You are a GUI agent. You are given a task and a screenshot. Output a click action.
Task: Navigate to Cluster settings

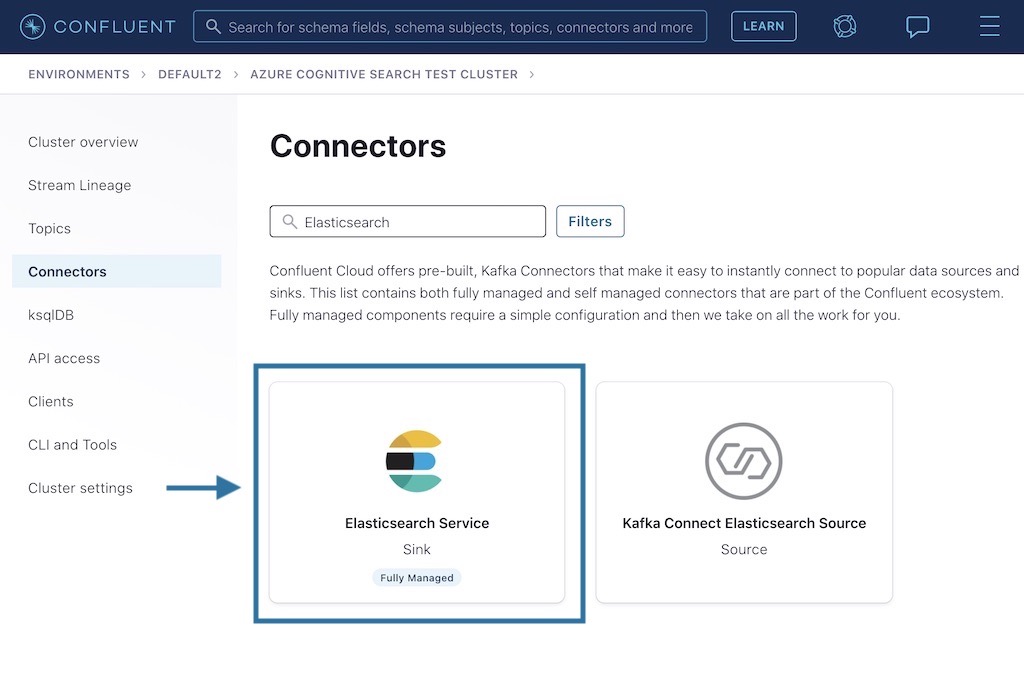(x=80, y=488)
